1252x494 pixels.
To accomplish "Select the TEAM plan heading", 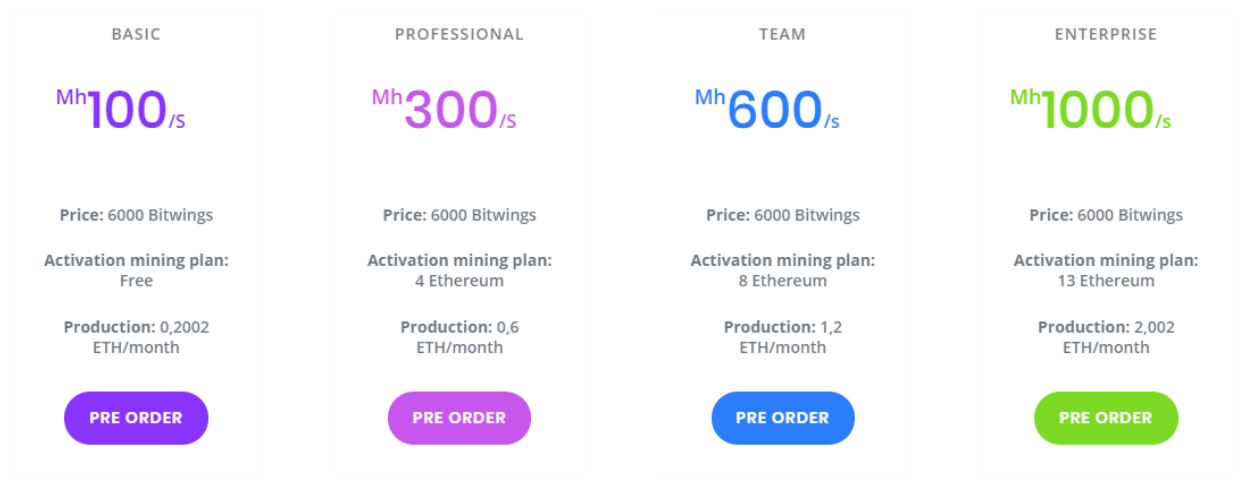I will point(782,34).
